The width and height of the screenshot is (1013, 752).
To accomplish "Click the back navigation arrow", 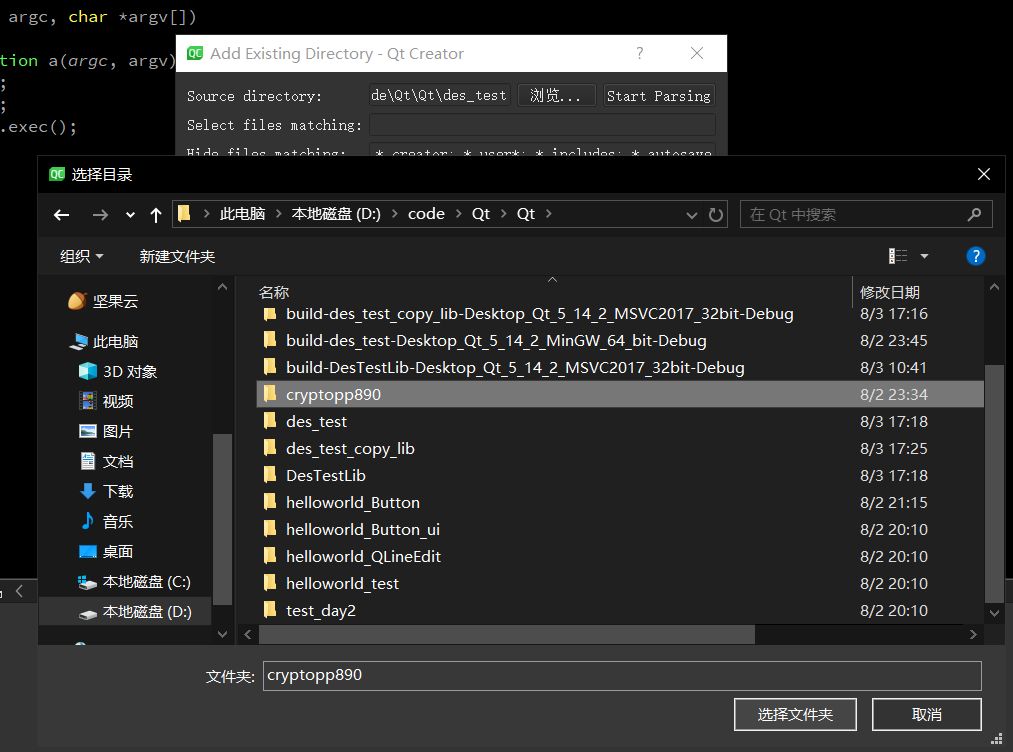I will [x=62, y=214].
